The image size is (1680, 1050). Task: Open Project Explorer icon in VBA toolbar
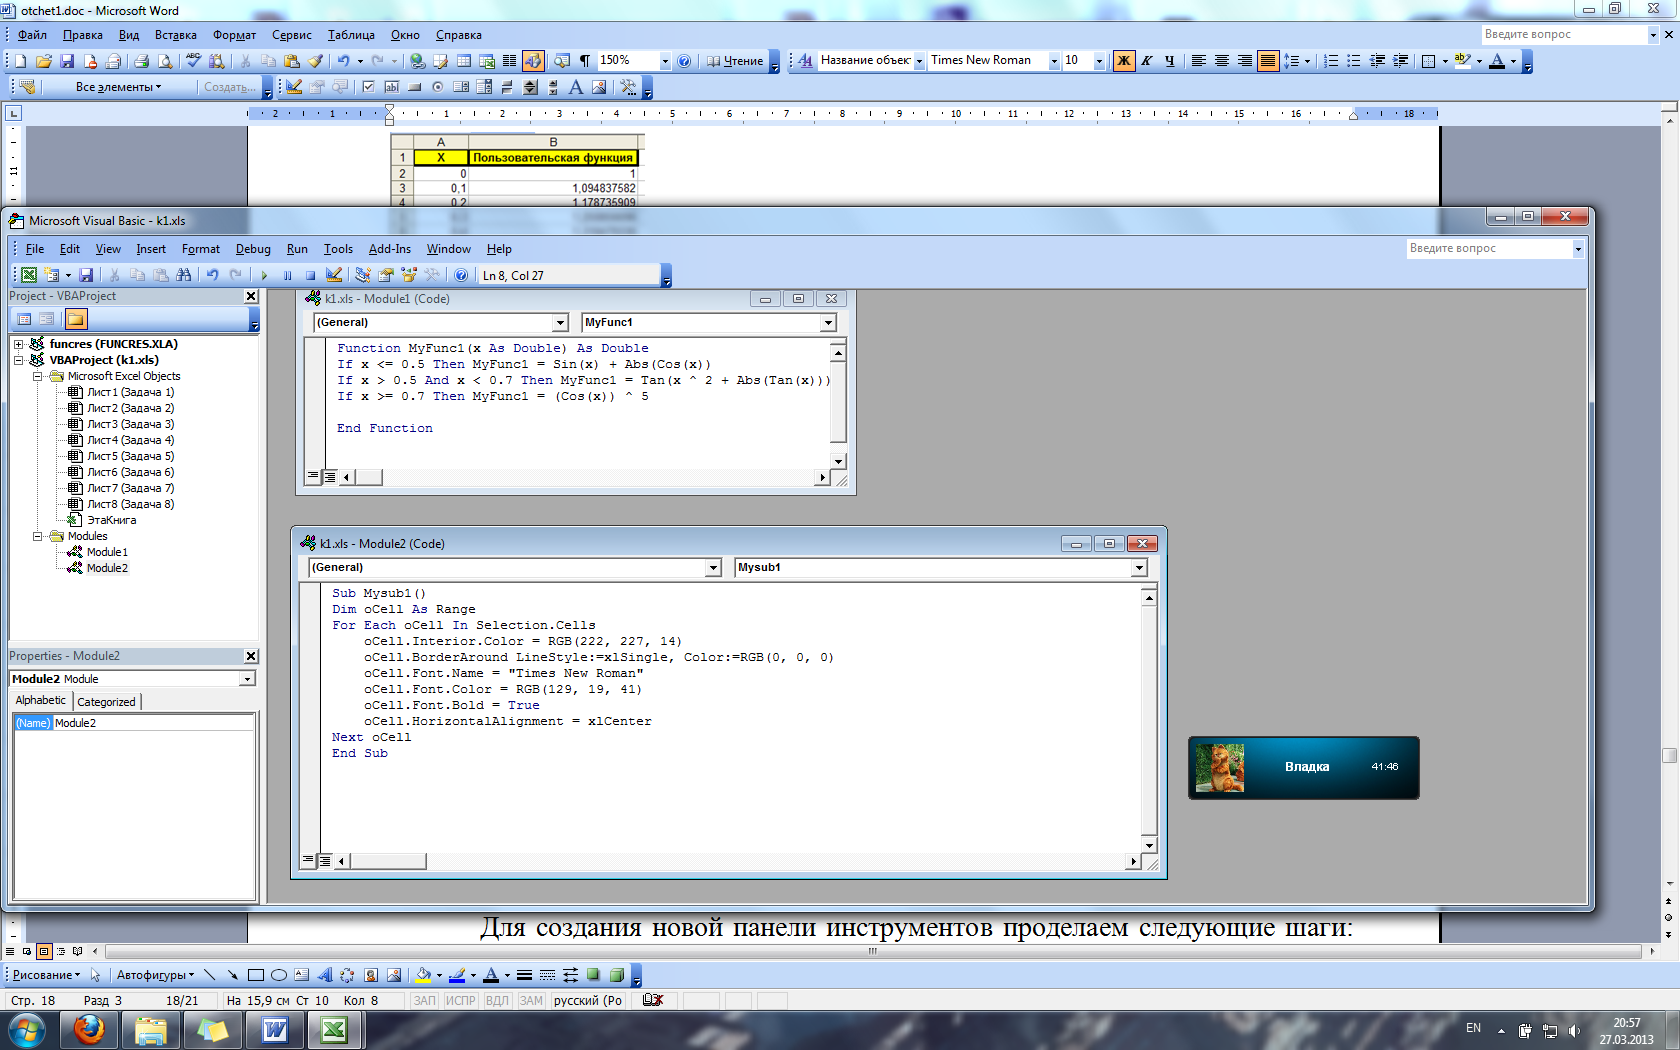pyautogui.click(x=362, y=275)
